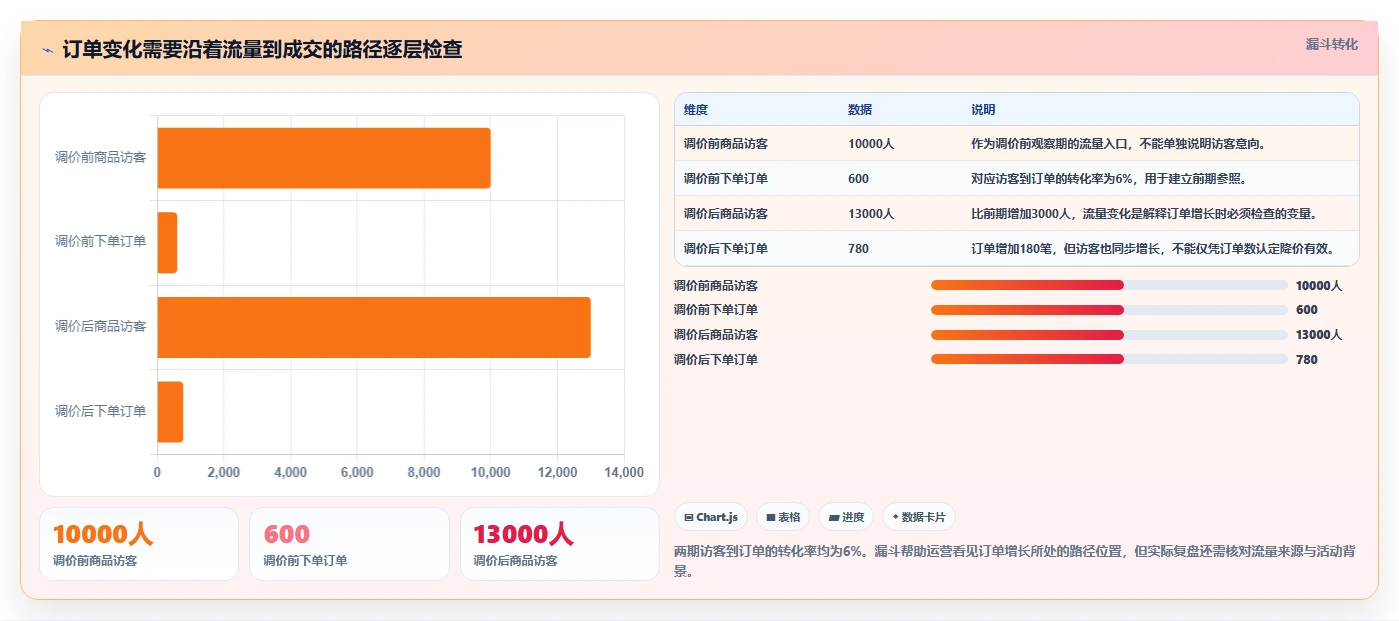The width and height of the screenshot is (1399, 621).
Task: Click the note starting 订单增加180笔
Action: tap(1152, 248)
